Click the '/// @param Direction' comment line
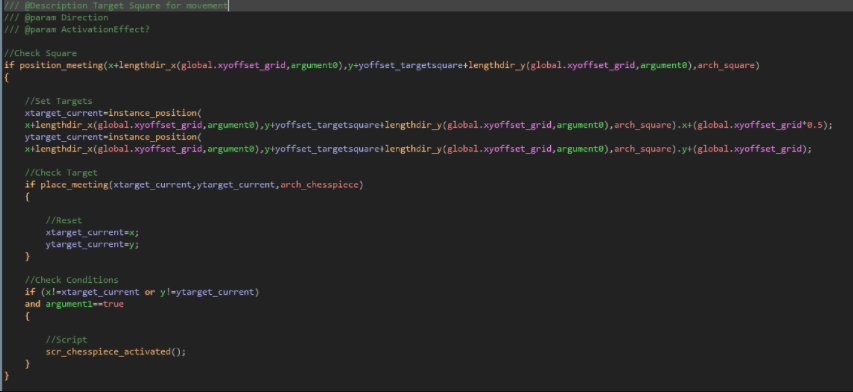Screen dimensions: 853x392 coord(56,17)
